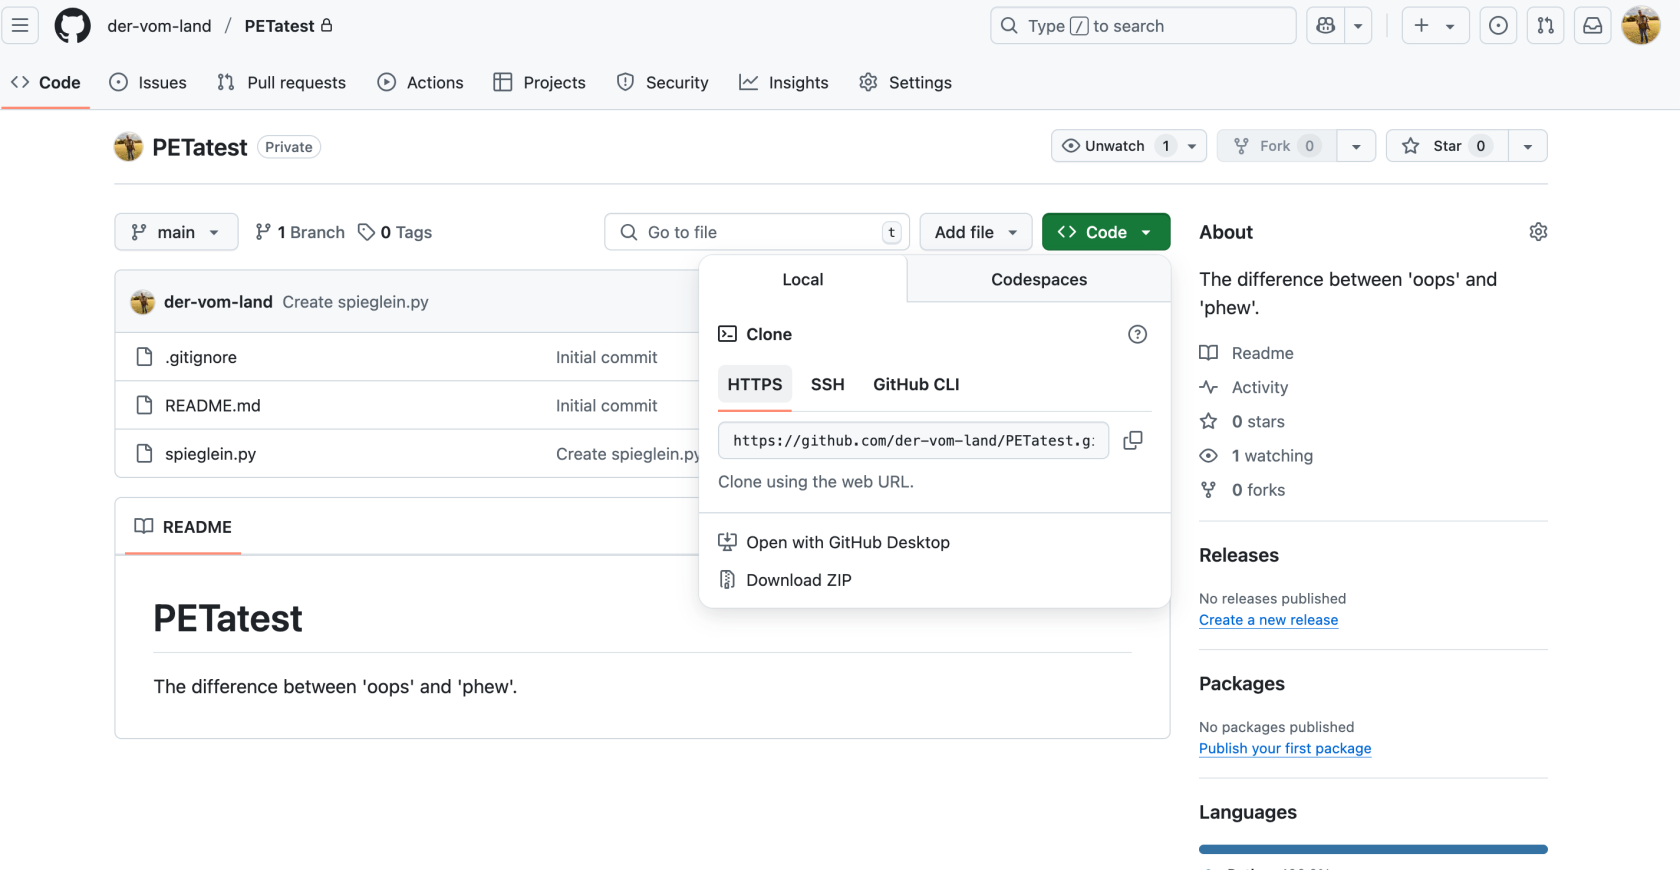Image resolution: width=1680 pixels, height=870 pixels.
Task: Open the hamburger navigation menu
Action: pos(20,25)
